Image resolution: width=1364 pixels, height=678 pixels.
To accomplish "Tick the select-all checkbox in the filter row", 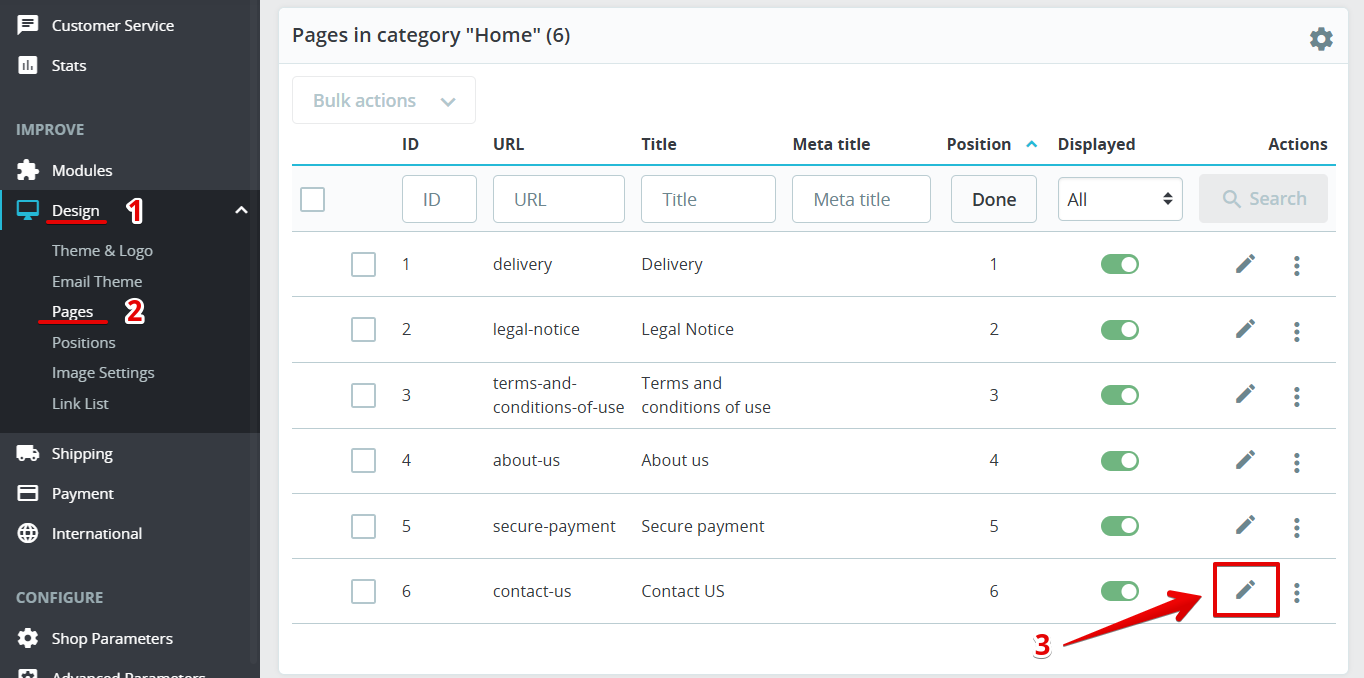I will click(x=313, y=199).
